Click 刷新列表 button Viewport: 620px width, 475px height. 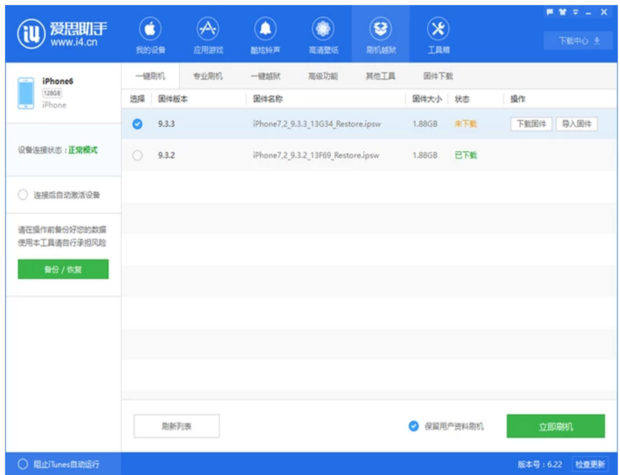[176, 426]
